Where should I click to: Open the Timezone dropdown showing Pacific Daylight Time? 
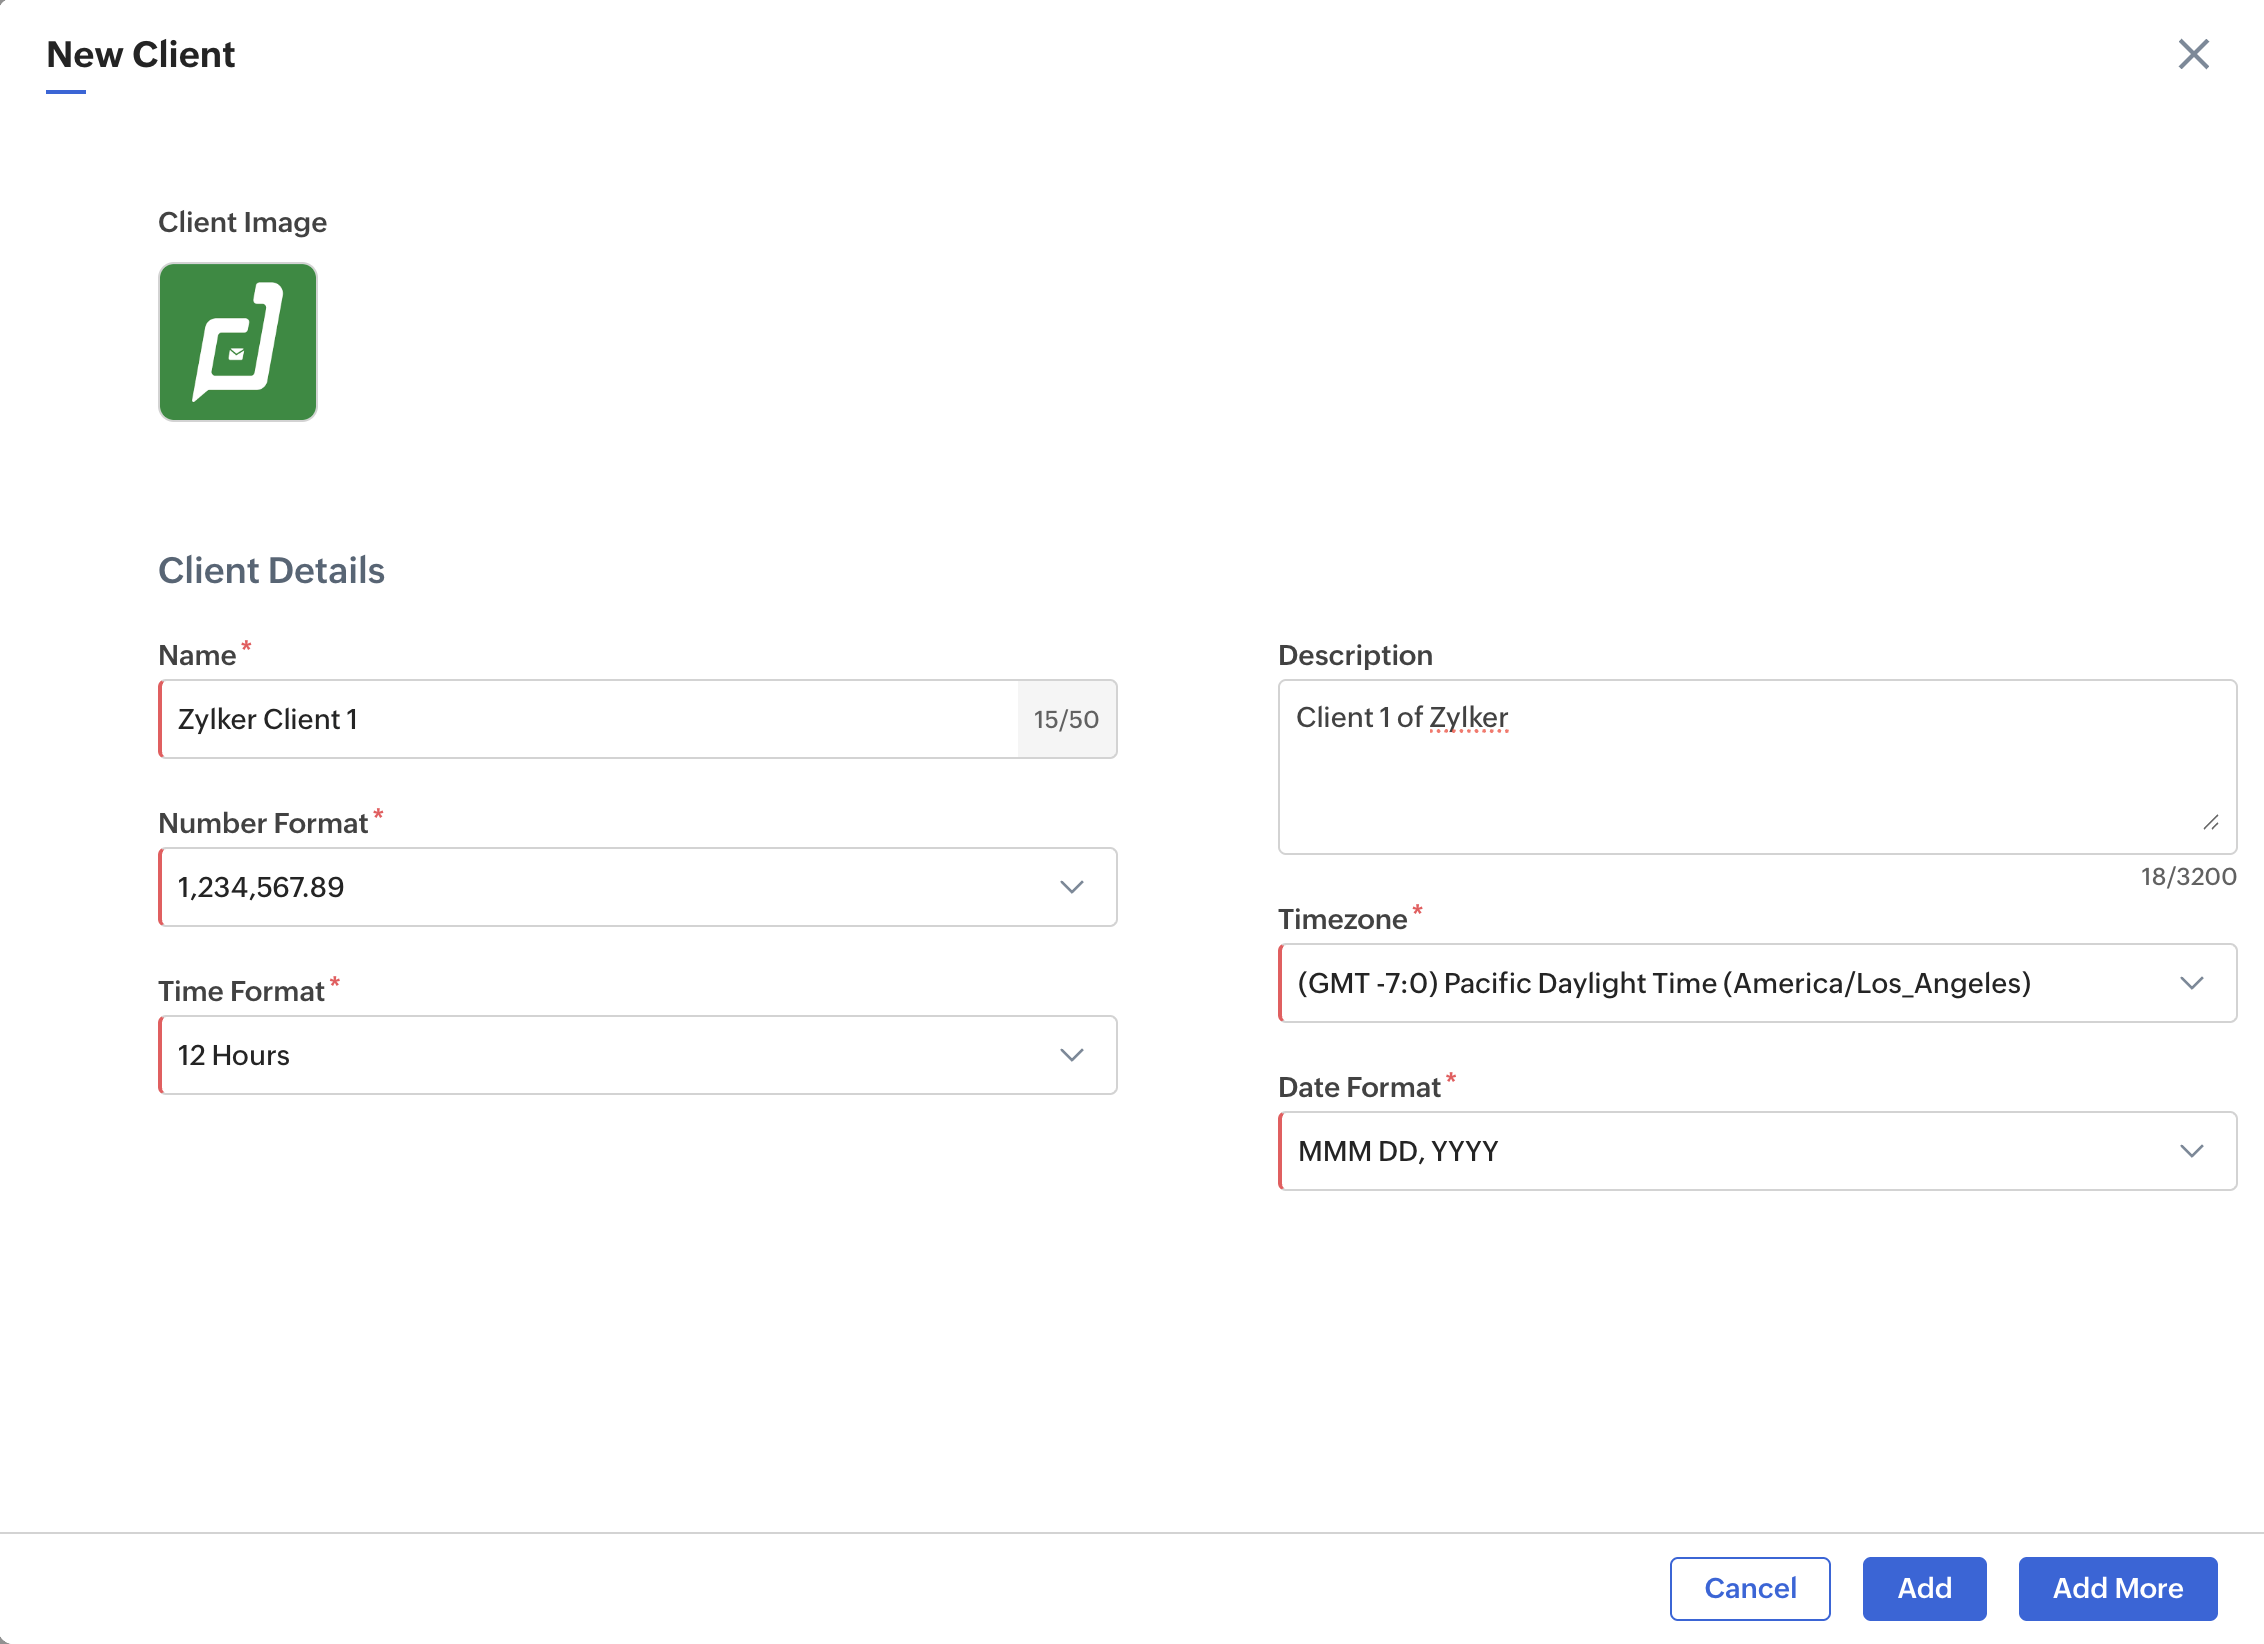coord(1700,983)
